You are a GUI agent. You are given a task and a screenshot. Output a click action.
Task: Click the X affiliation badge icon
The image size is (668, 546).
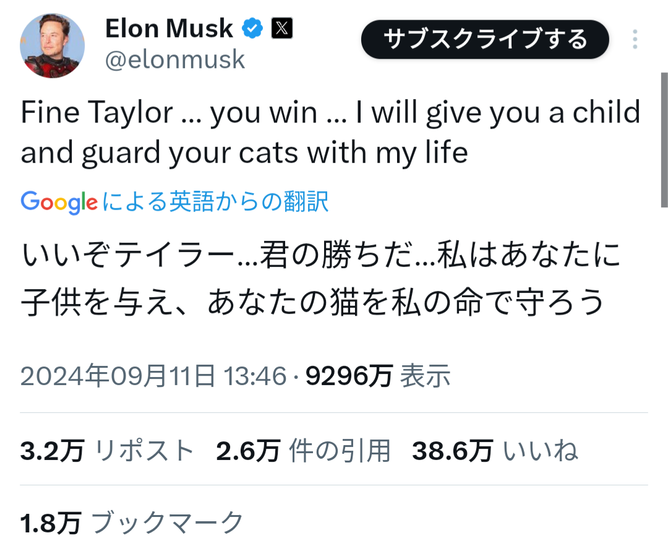(283, 29)
